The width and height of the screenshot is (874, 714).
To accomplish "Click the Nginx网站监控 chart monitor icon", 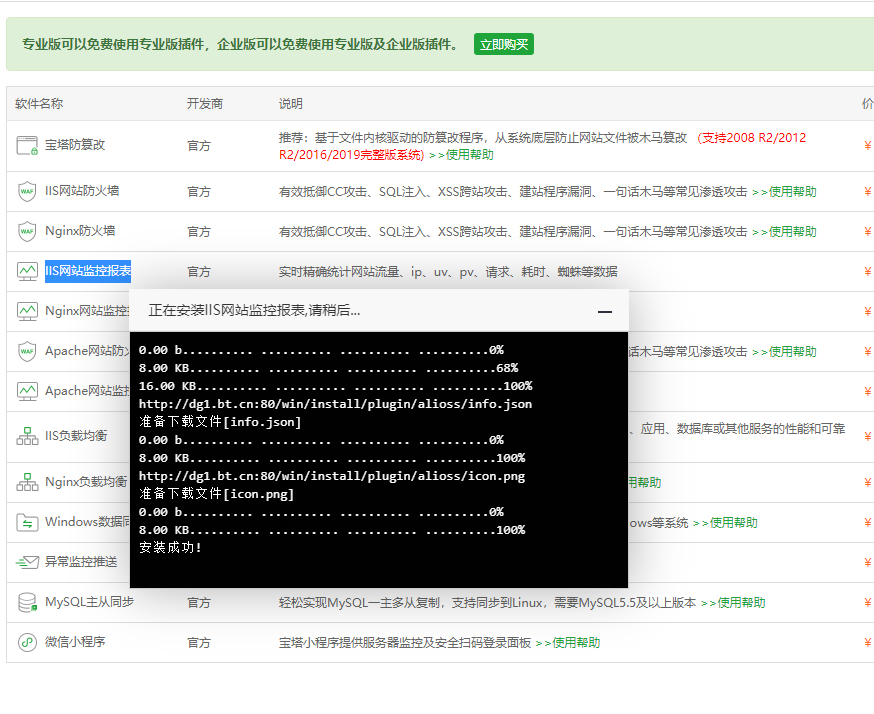I will (x=27, y=312).
